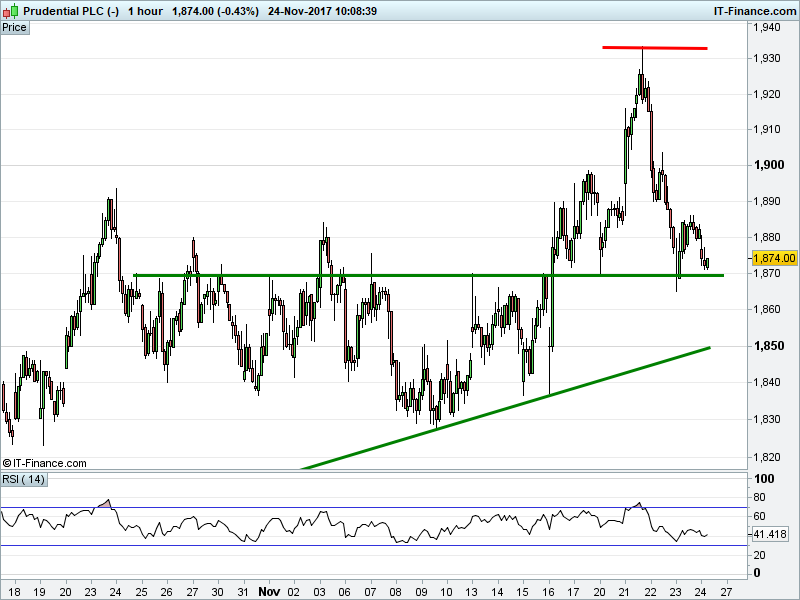Click the yellow 1,874.00 current price tag

[x=774, y=258]
